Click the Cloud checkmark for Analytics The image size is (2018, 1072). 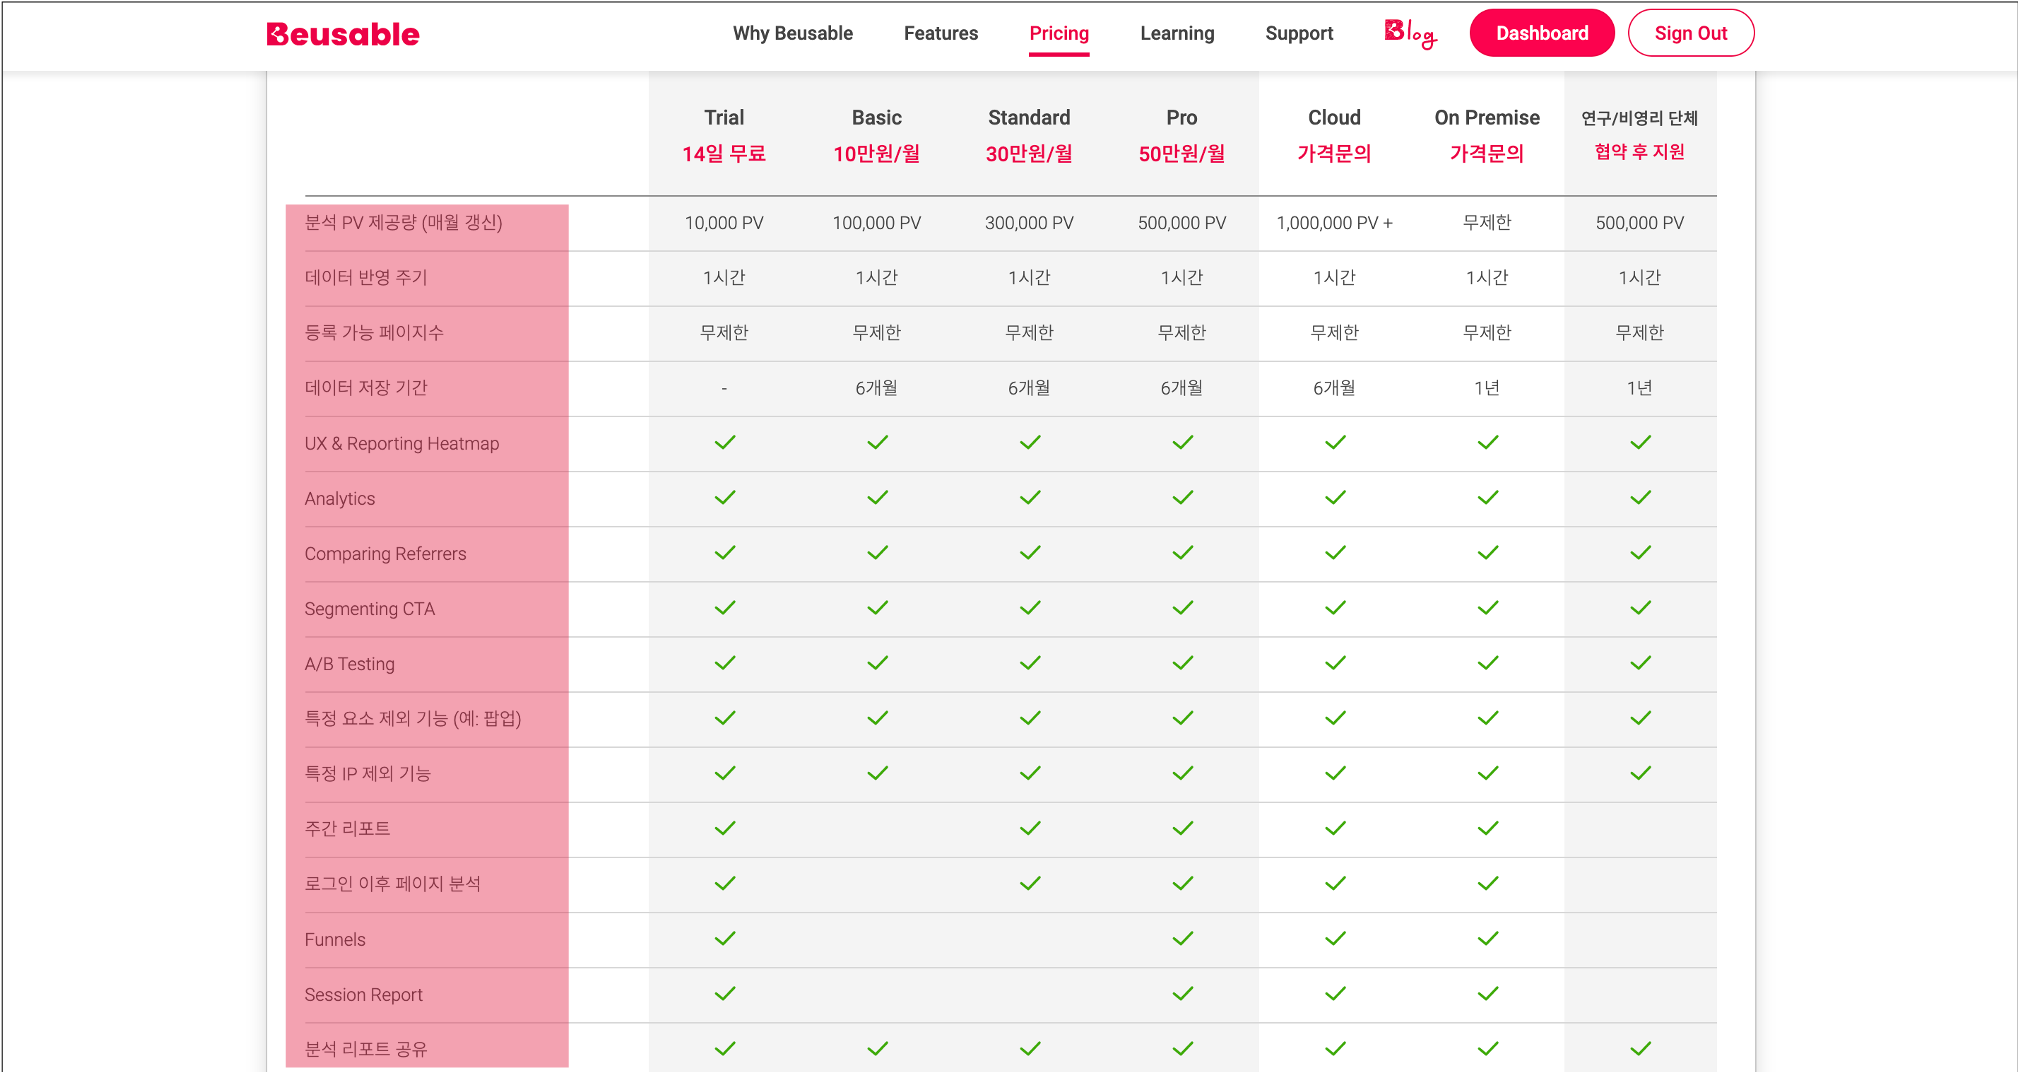(1336, 497)
